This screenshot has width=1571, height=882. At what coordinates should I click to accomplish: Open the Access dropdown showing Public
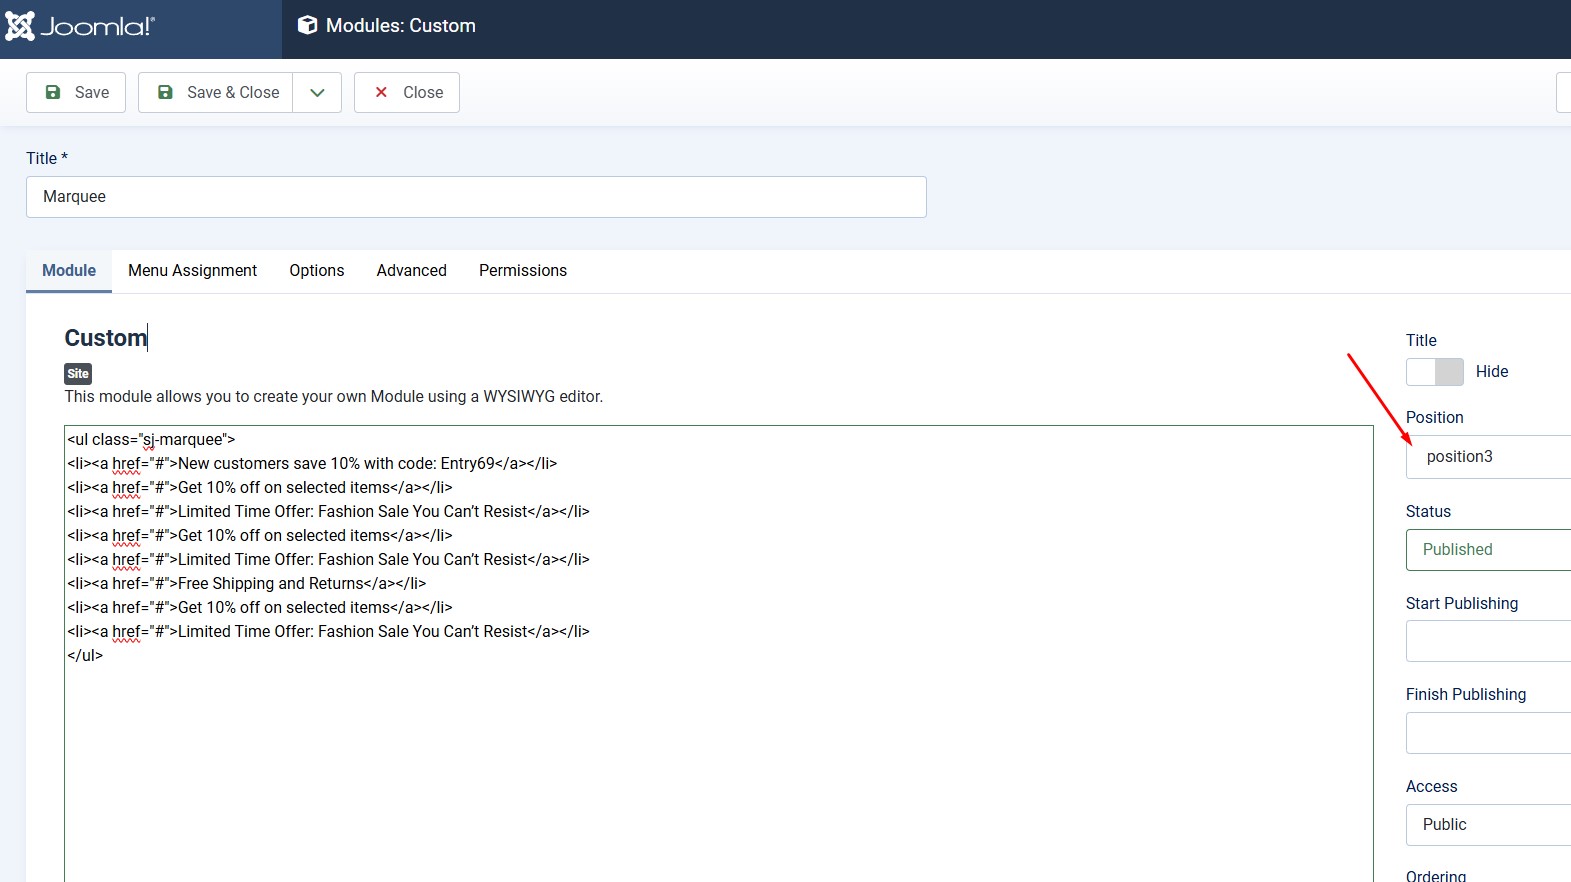pos(1490,825)
